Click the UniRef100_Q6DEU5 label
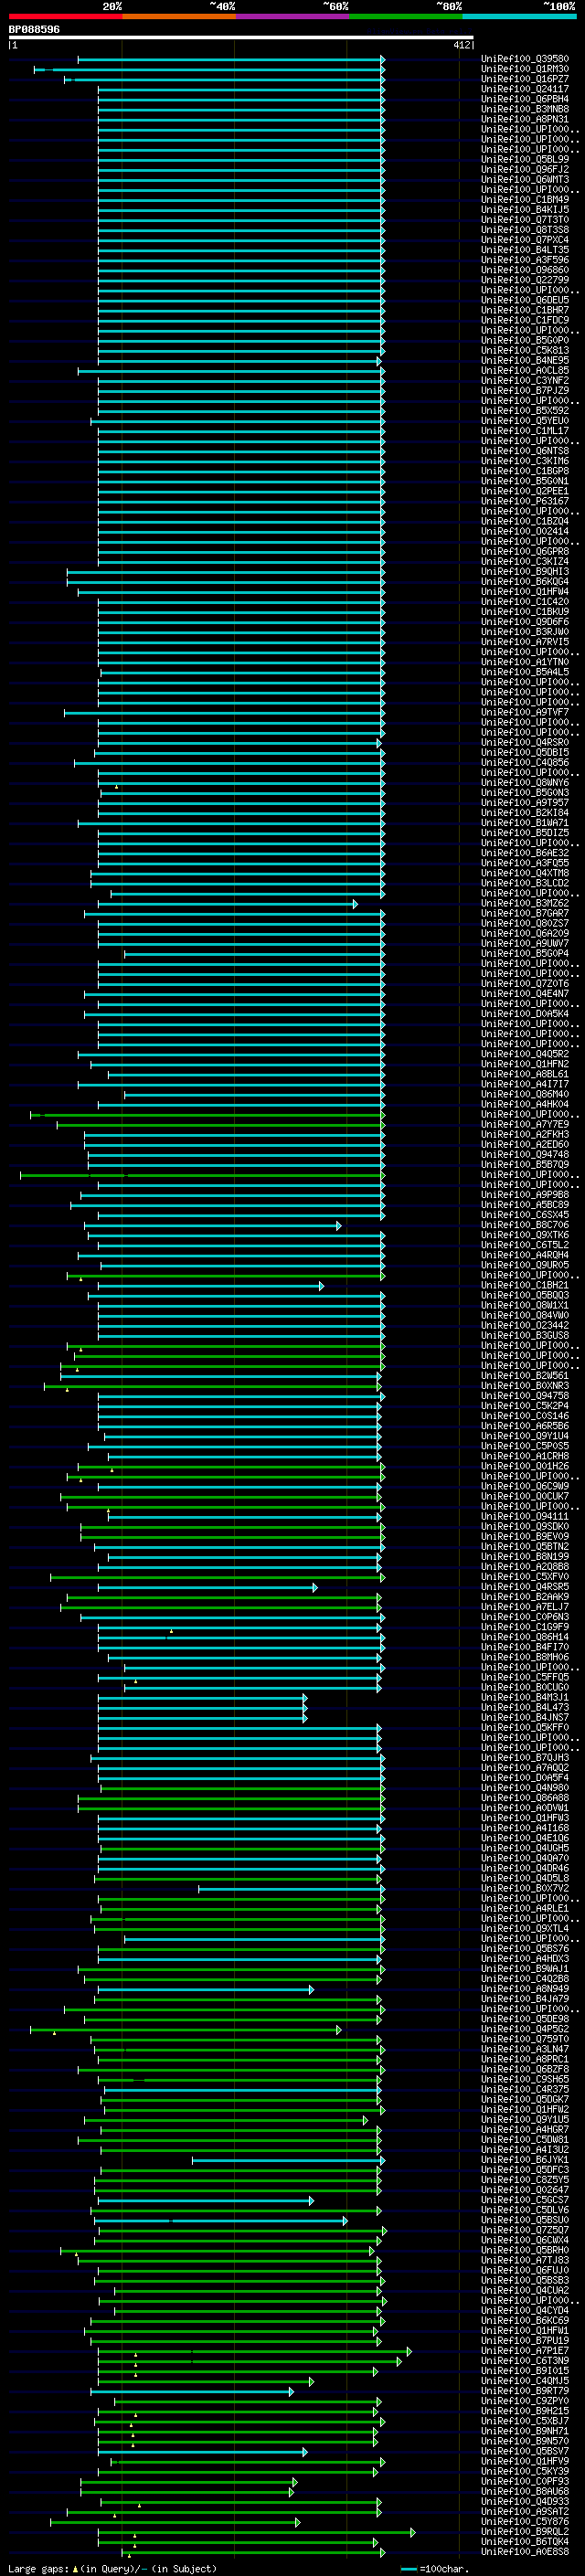Image resolution: width=585 pixels, height=2576 pixels. coord(525,300)
